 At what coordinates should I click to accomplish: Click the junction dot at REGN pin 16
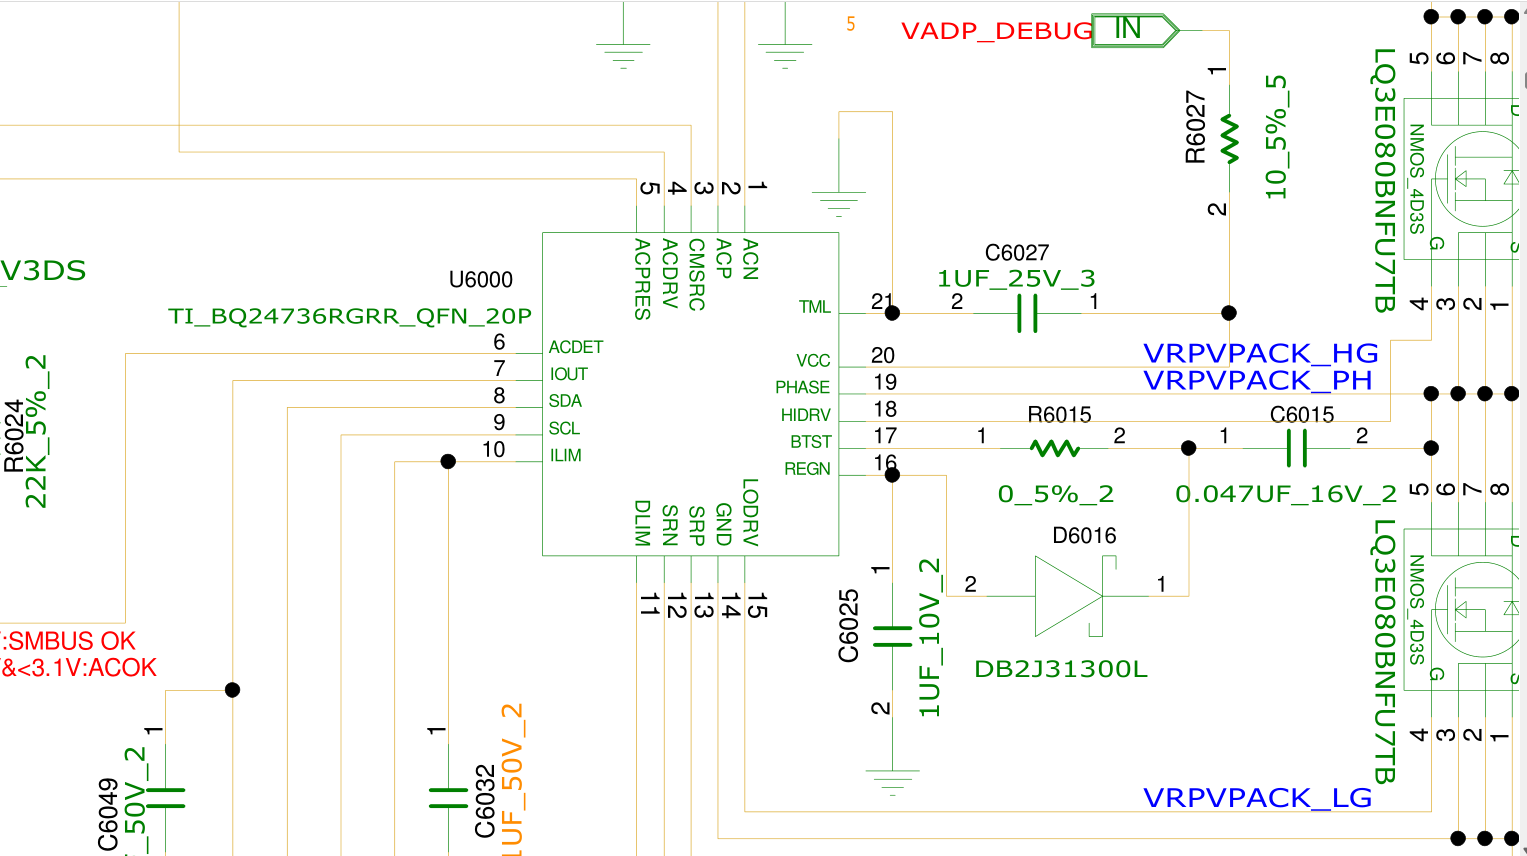892,475
